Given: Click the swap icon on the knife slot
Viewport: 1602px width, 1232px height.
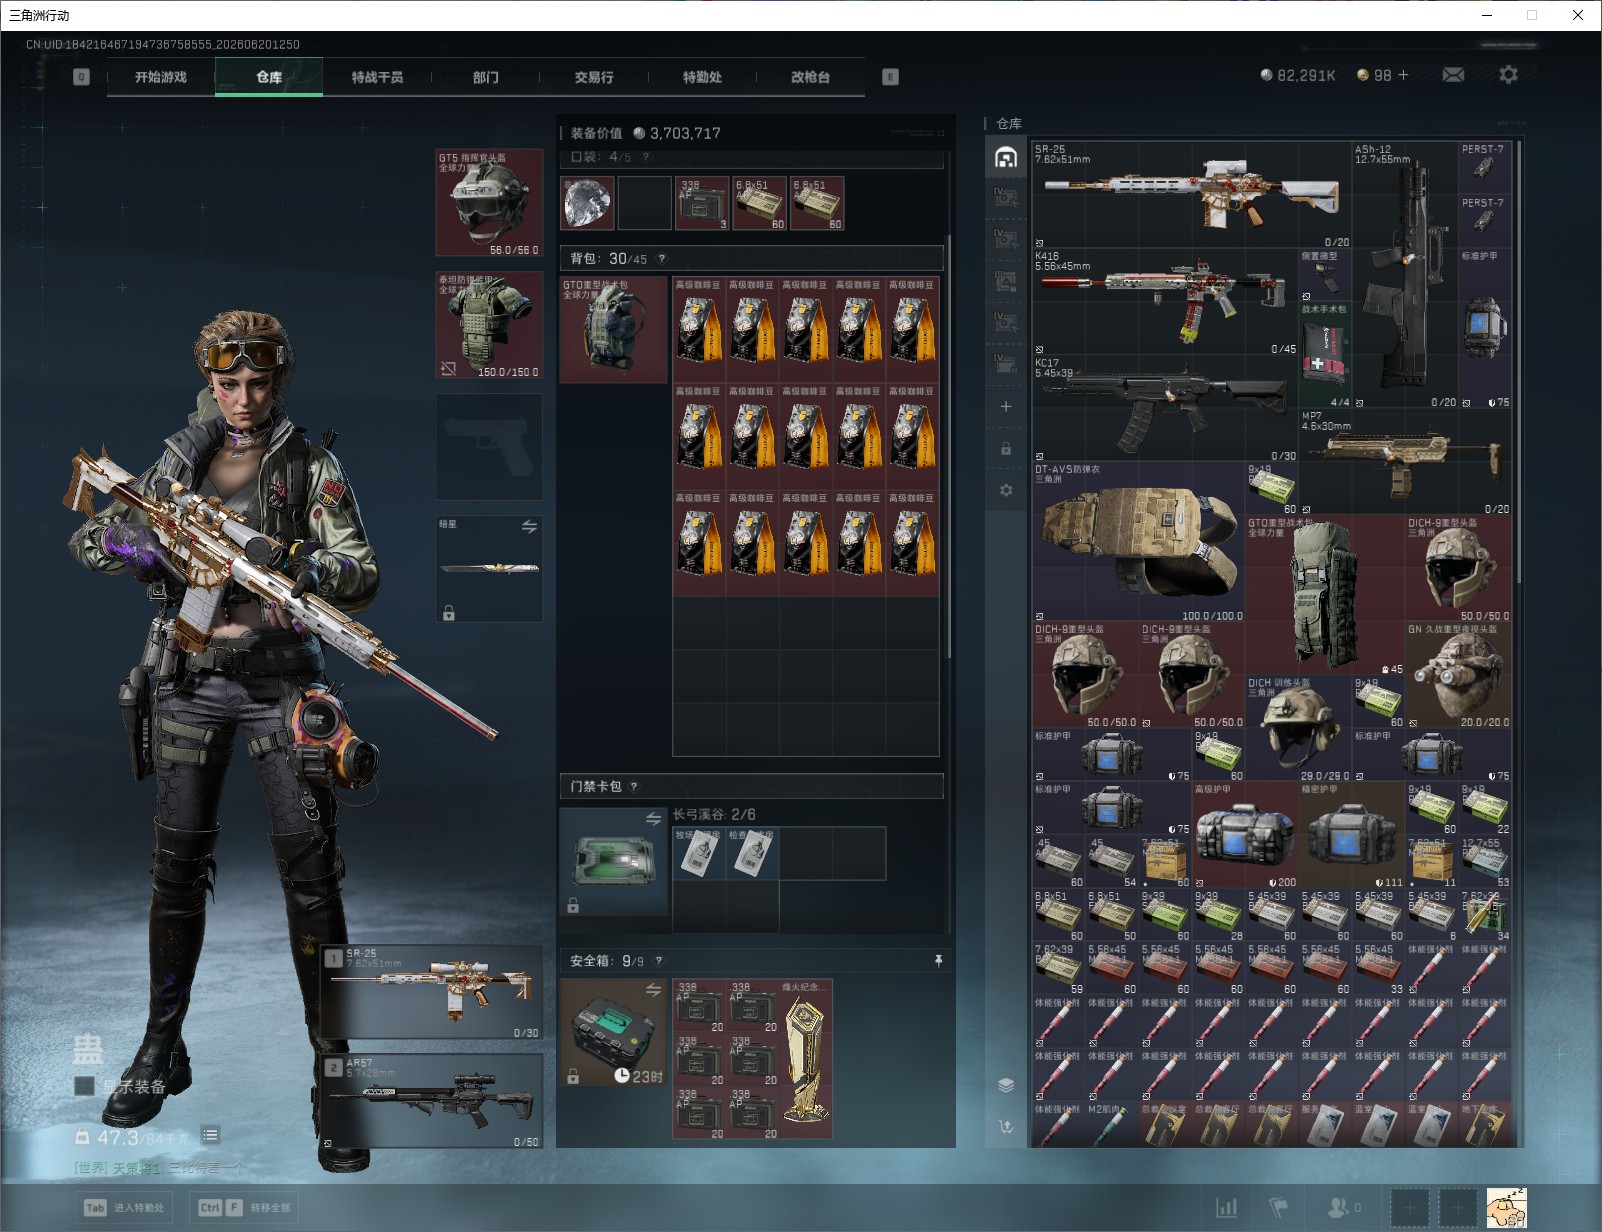Looking at the screenshot, I should (529, 527).
